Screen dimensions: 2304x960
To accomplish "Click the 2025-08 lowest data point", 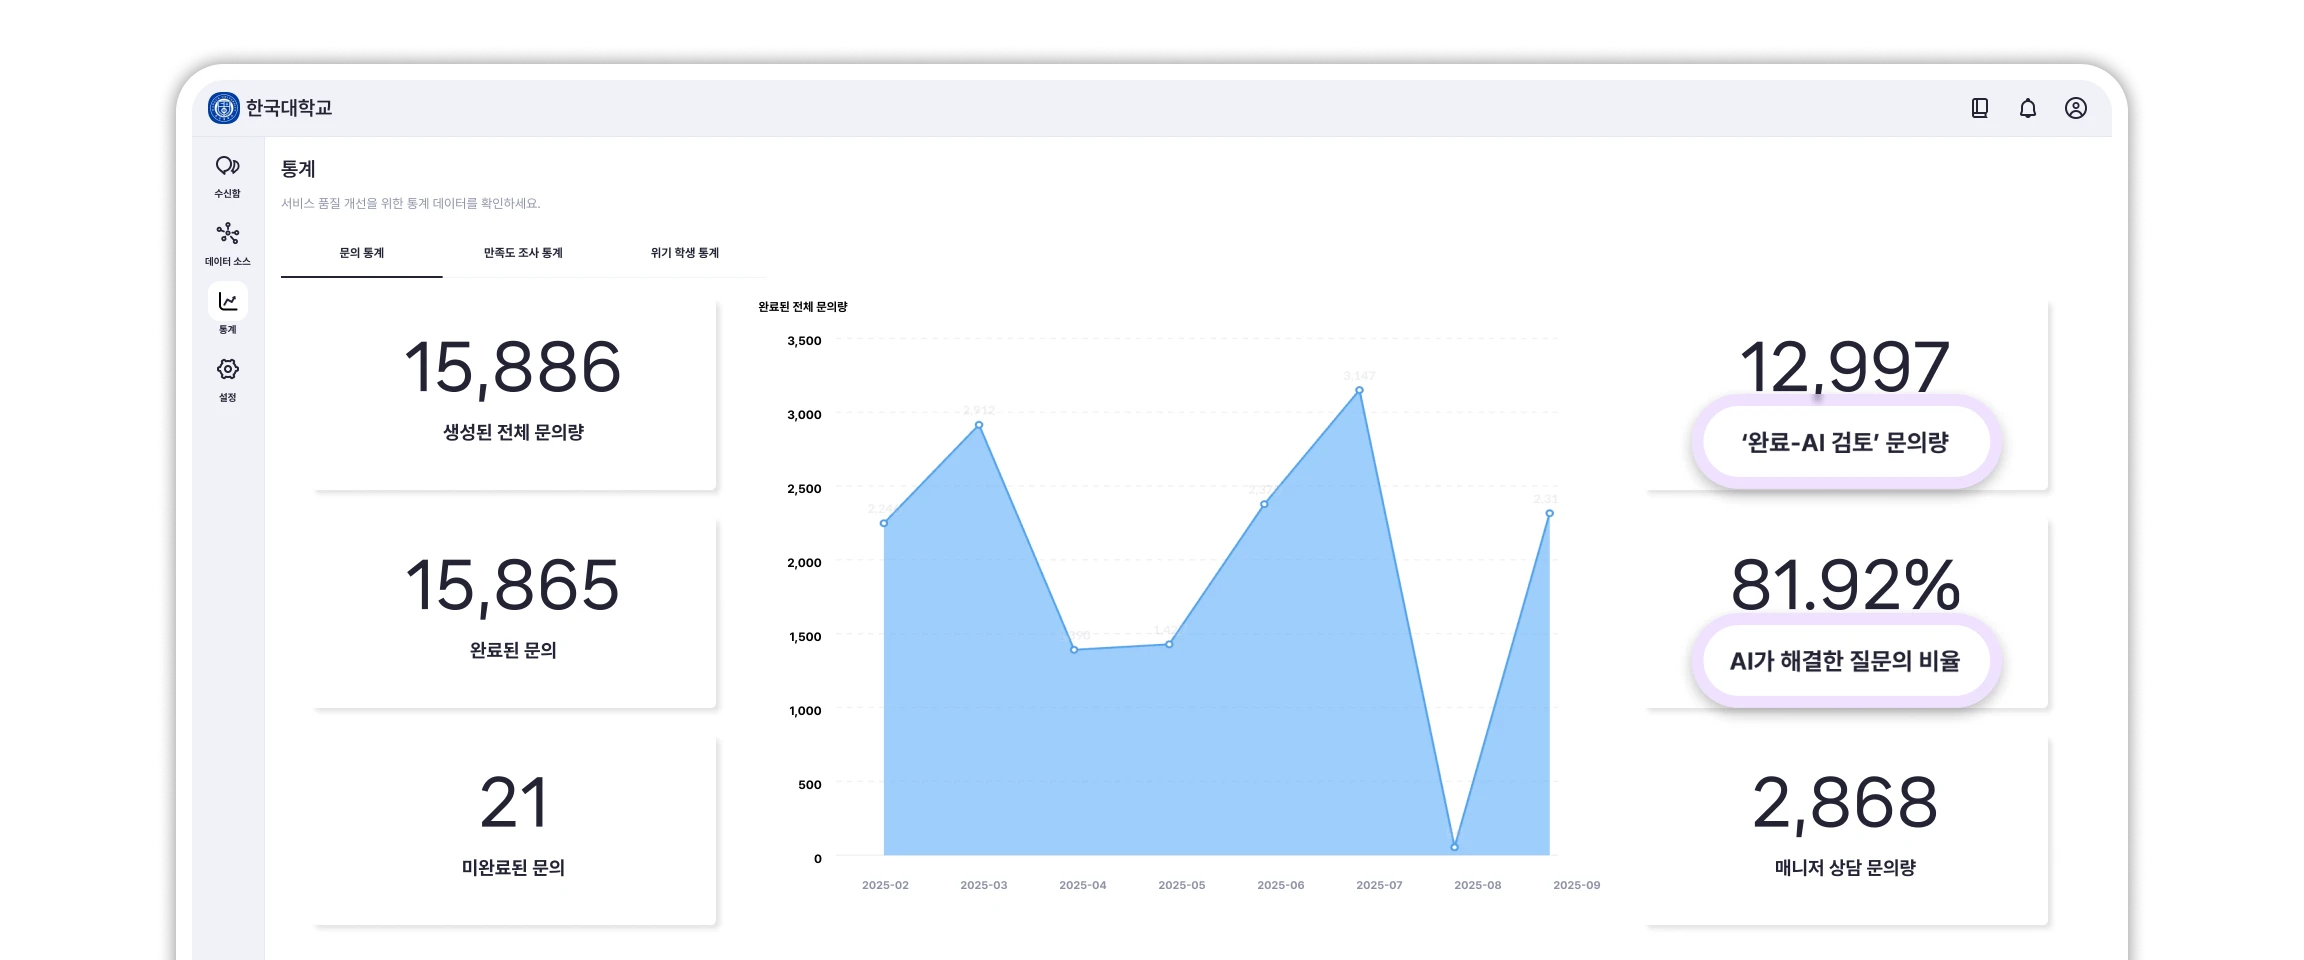I will 1454,847.
